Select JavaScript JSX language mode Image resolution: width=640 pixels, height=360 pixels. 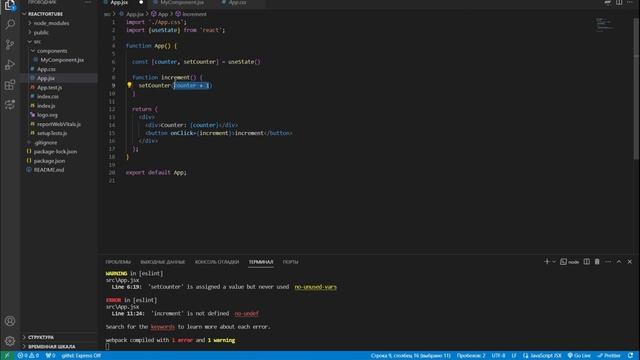click(x=542, y=356)
